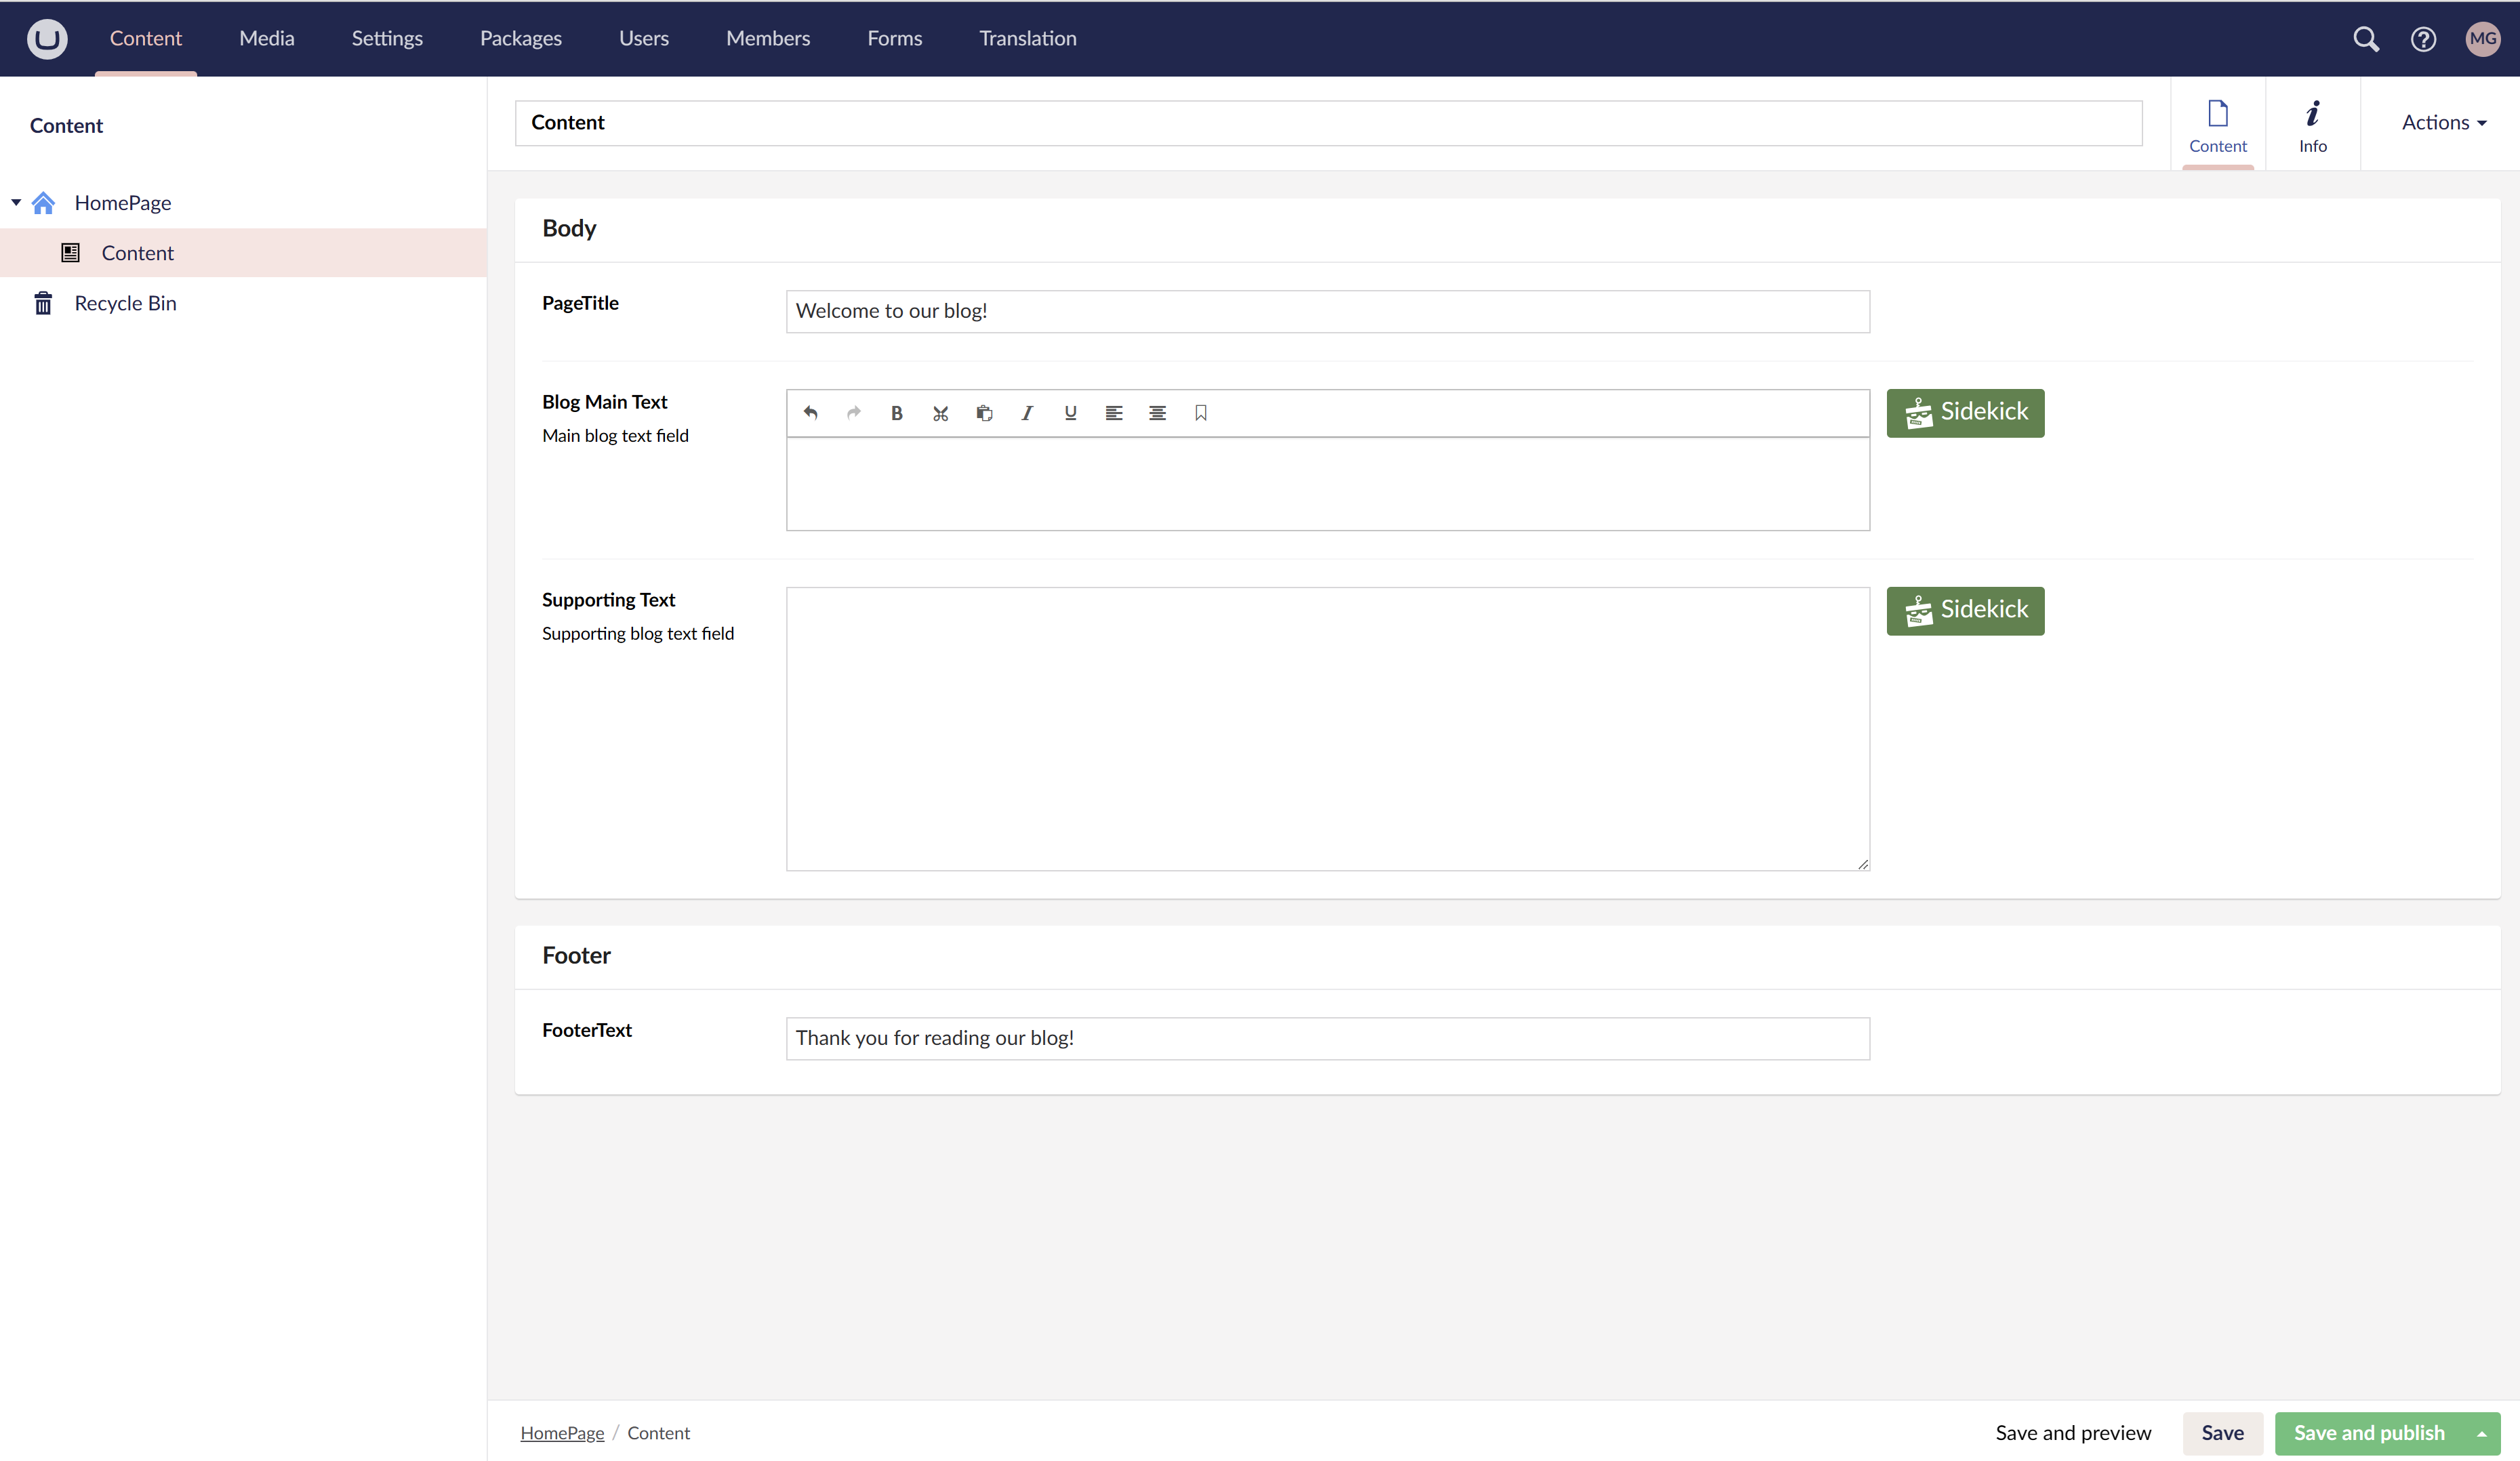The image size is (2520, 1461).
Task: Toggle bold formatting in Blog Main Text
Action: 897,412
